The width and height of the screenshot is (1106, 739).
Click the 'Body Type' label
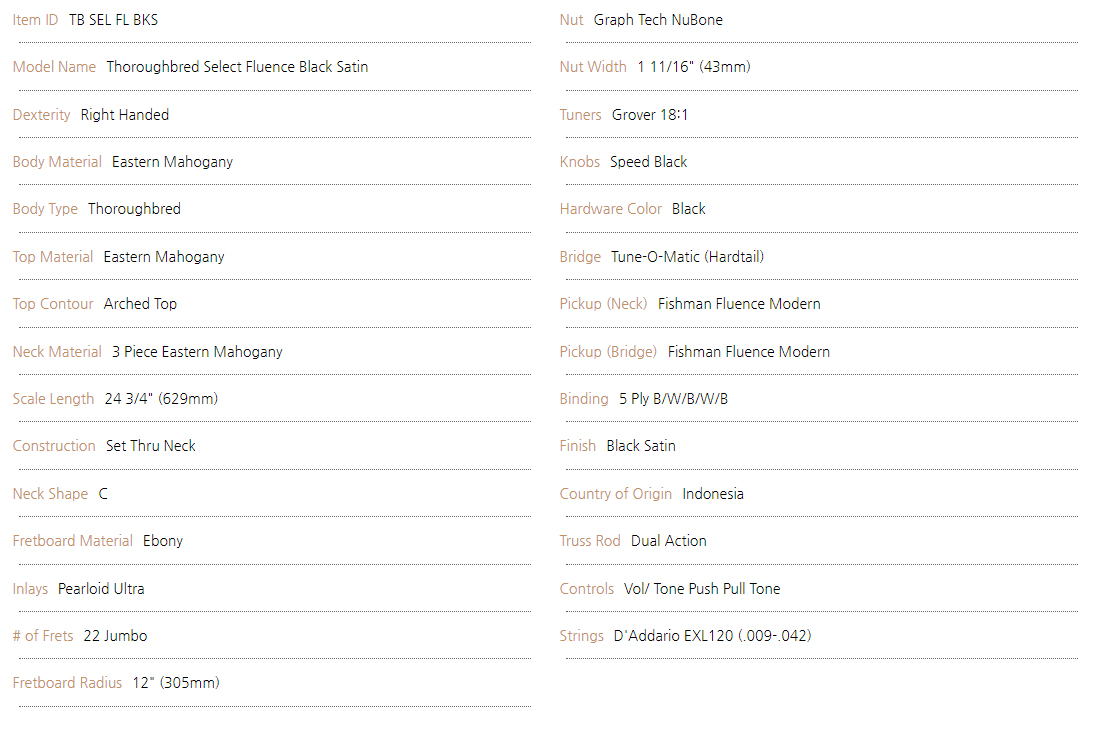pos(45,209)
